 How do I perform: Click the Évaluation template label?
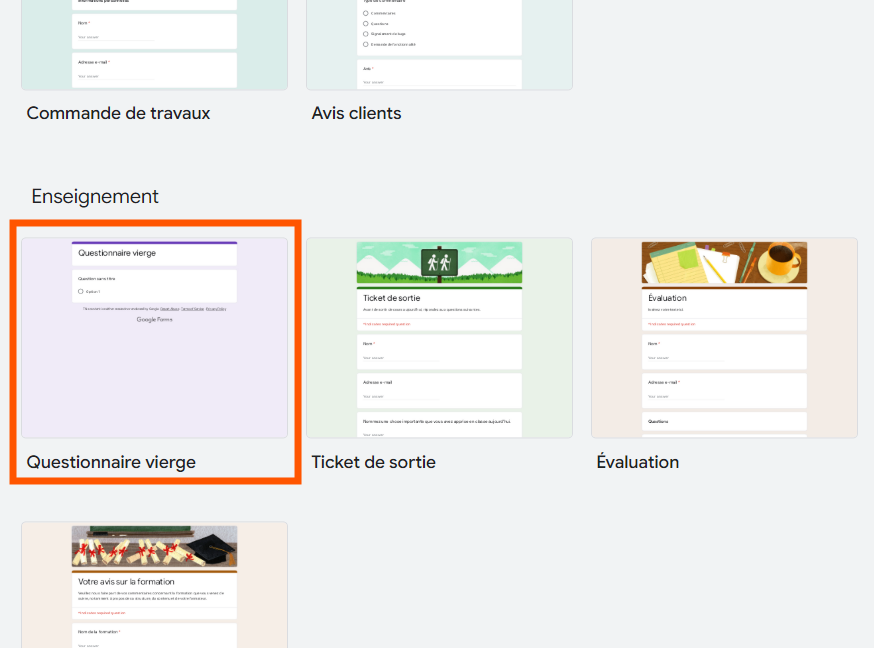coord(638,461)
